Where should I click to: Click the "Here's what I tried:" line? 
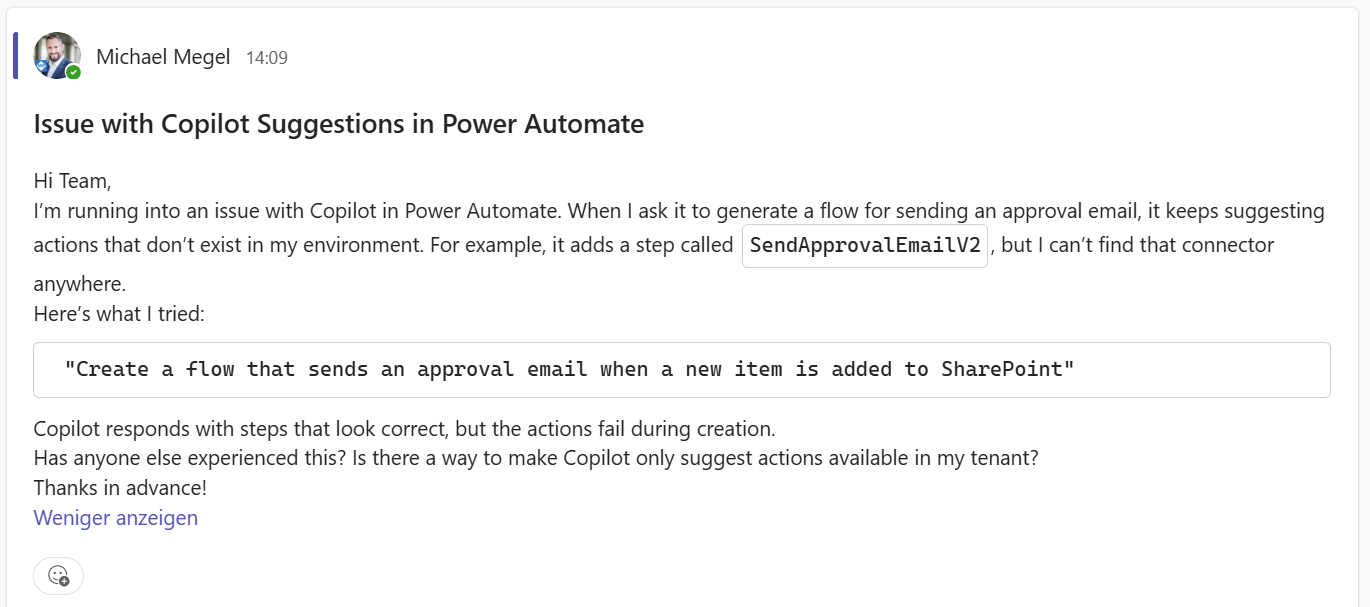(x=119, y=313)
